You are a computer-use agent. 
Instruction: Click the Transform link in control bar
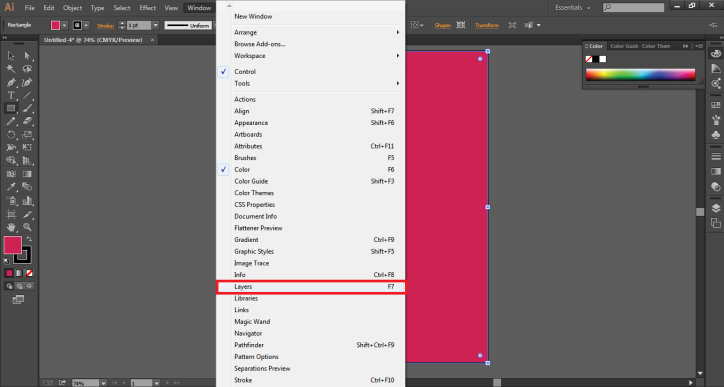(487, 25)
